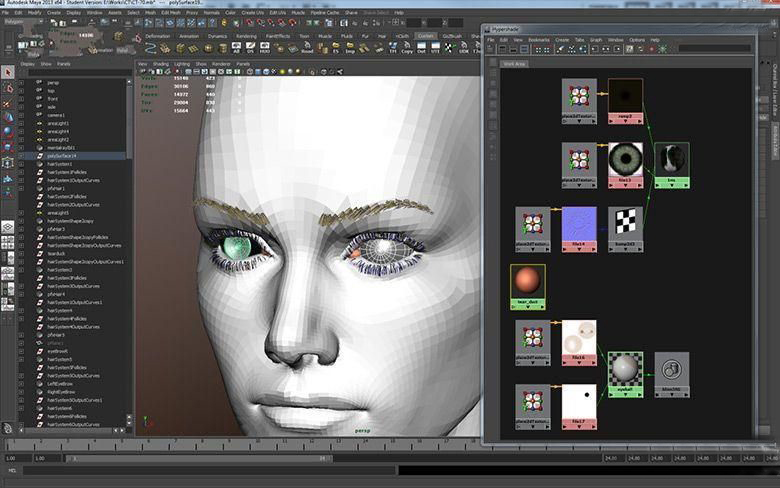Image resolution: width=780 pixels, height=488 pixels.
Task: Select the bump2d3 checker node
Action: coord(625,229)
